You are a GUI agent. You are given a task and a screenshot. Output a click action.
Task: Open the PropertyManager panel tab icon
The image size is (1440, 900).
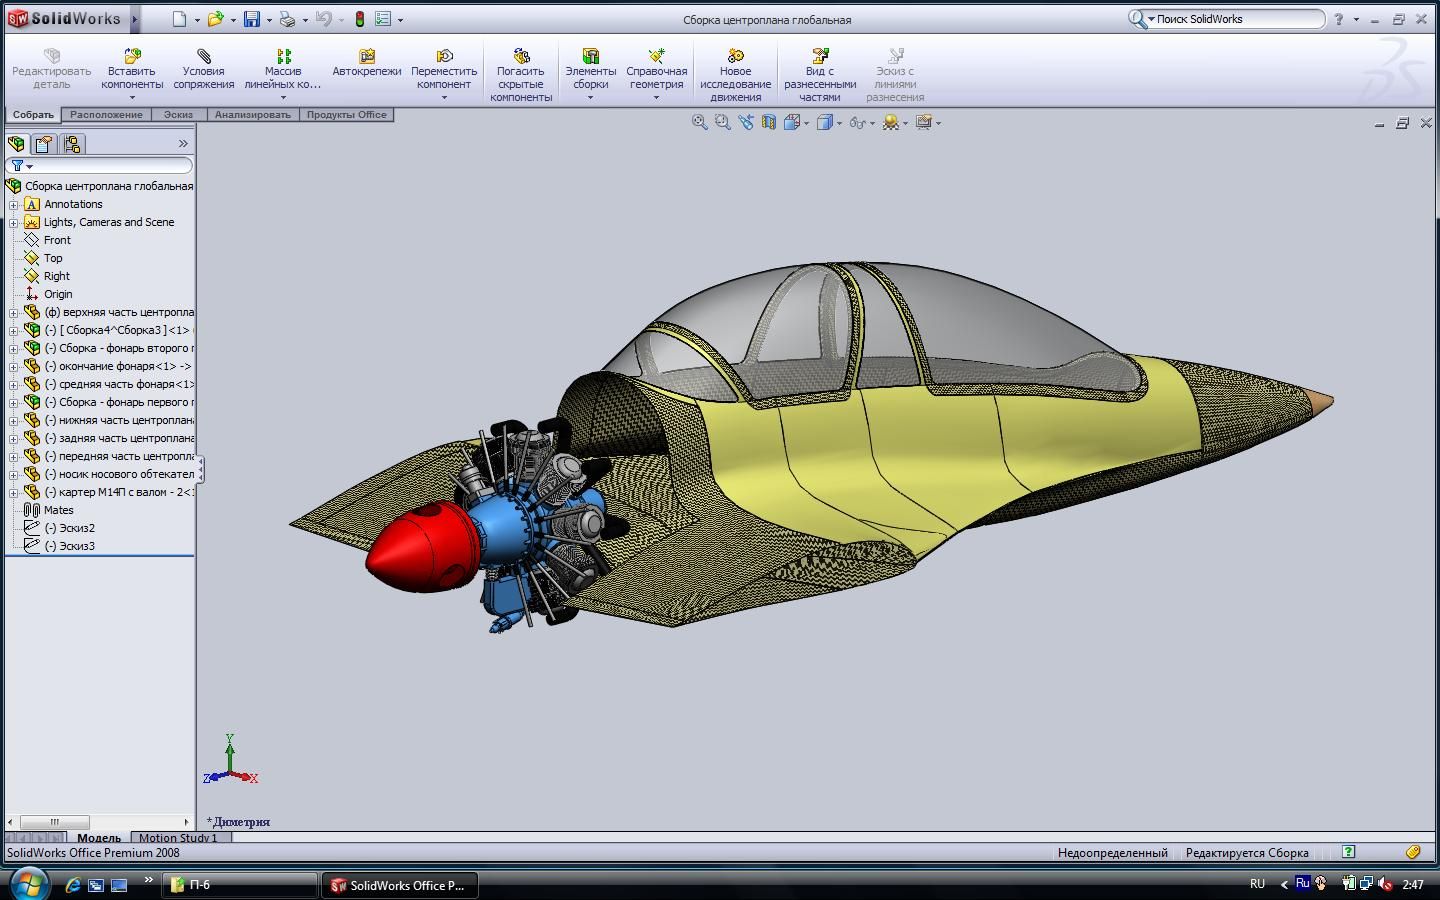coord(44,144)
